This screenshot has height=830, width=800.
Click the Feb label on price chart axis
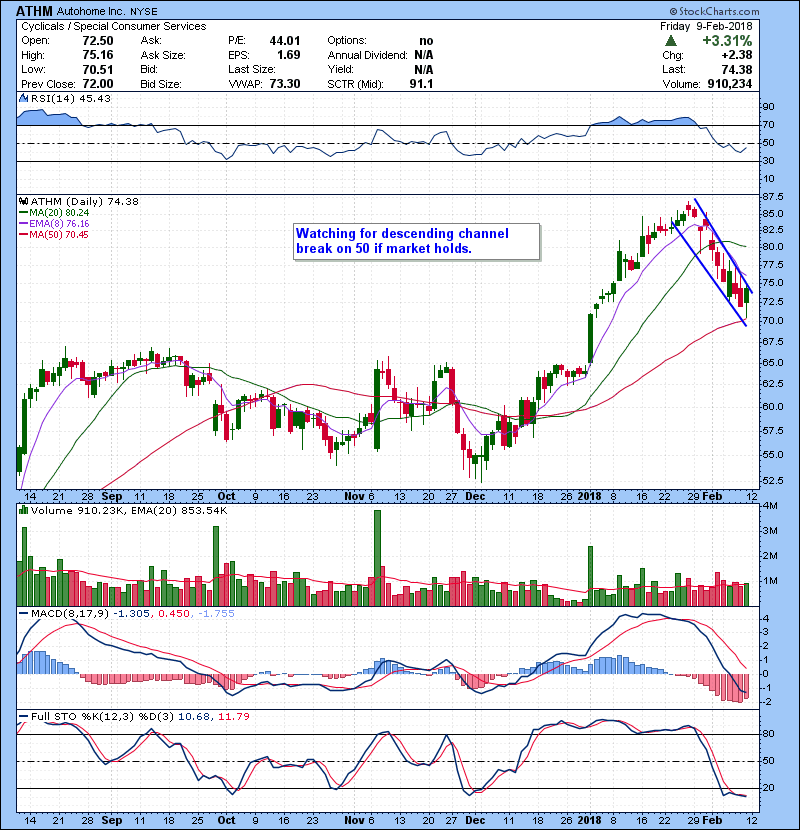[x=712, y=497]
